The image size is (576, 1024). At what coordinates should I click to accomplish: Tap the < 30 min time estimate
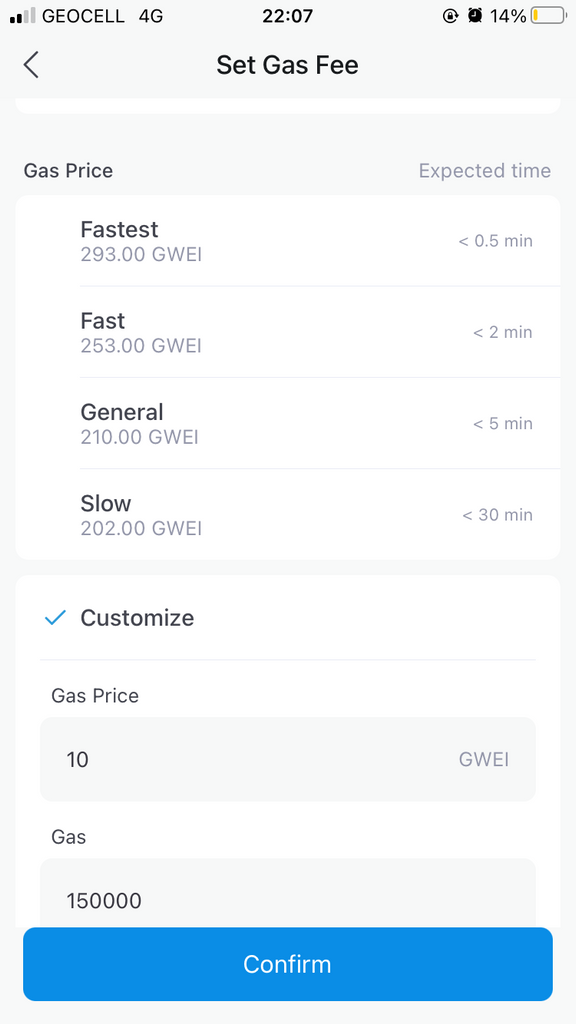pyautogui.click(x=498, y=515)
